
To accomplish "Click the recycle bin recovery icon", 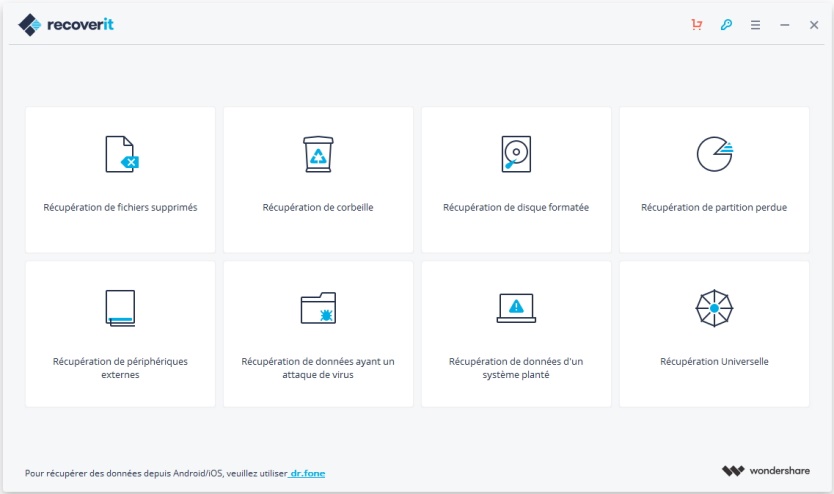I will [x=318, y=154].
